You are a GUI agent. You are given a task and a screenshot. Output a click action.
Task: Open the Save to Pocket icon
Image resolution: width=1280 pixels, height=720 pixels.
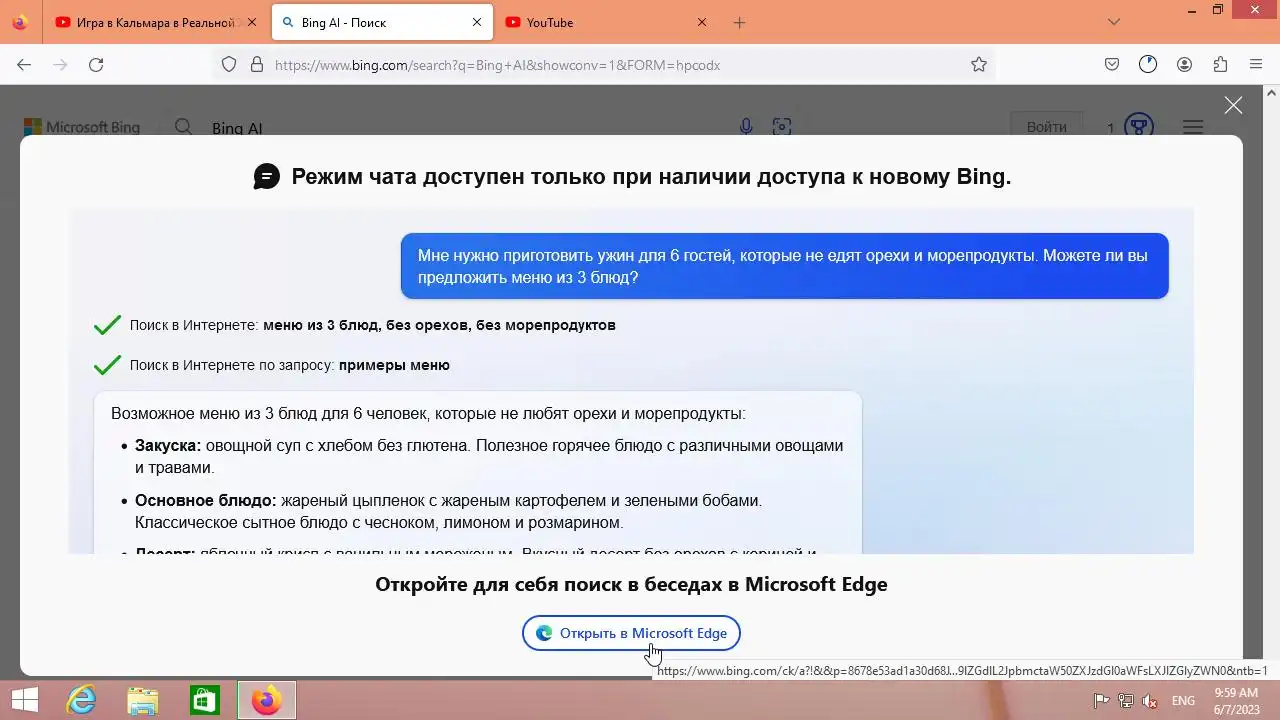pos(1112,64)
